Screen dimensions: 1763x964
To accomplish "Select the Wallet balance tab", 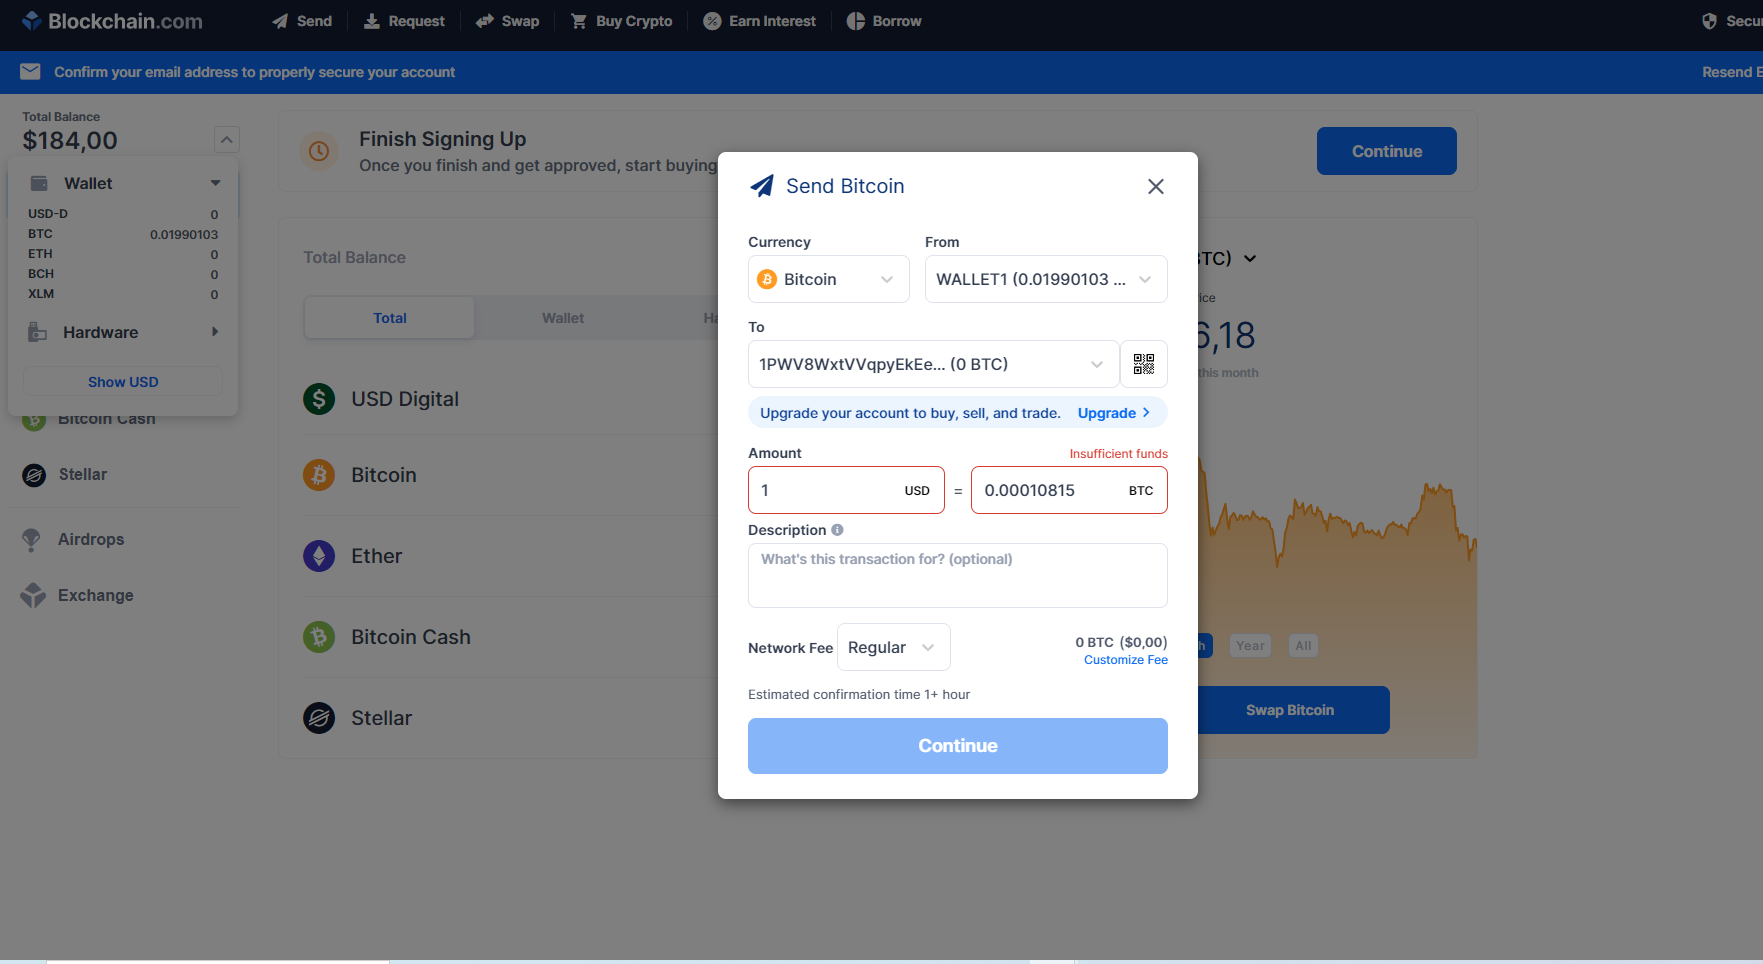I will tap(563, 318).
